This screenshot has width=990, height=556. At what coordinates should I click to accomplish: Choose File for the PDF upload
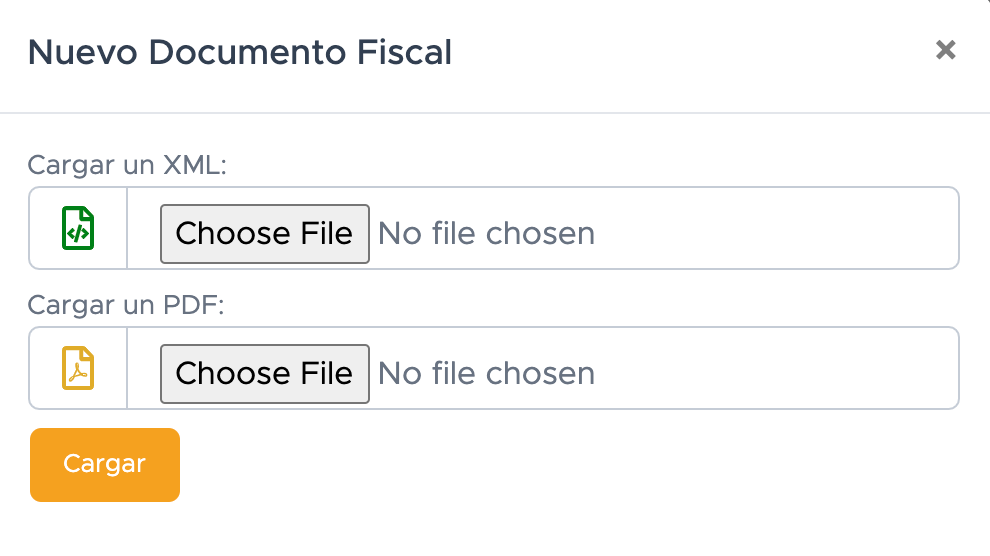[265, 374]
